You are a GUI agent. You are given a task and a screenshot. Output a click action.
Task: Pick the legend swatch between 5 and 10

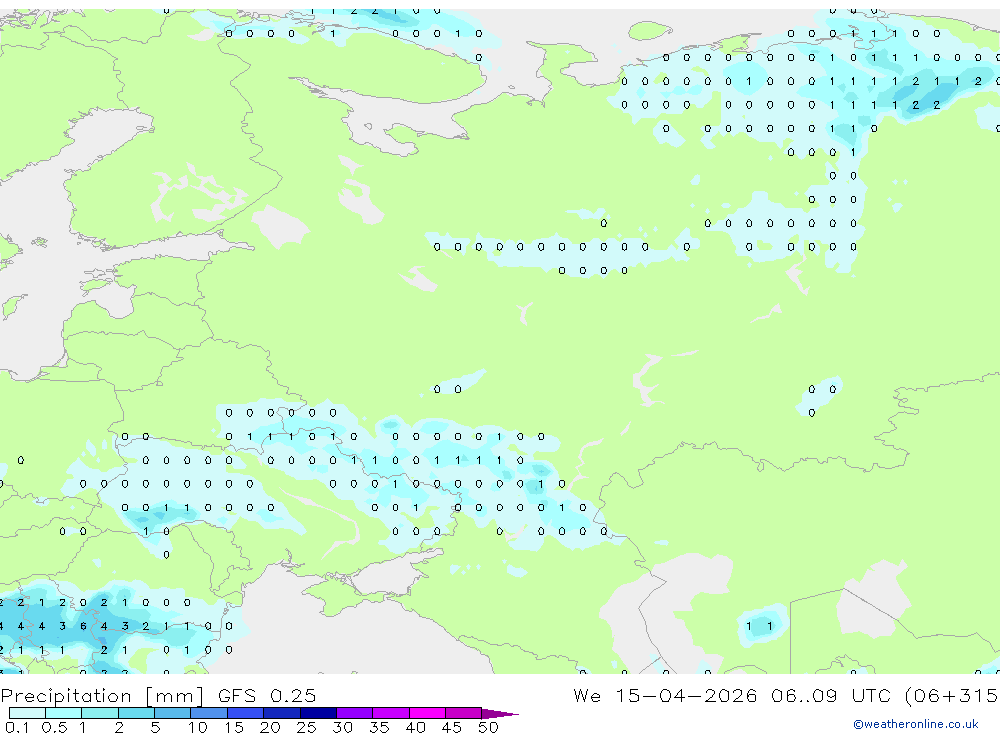(173, 713)
